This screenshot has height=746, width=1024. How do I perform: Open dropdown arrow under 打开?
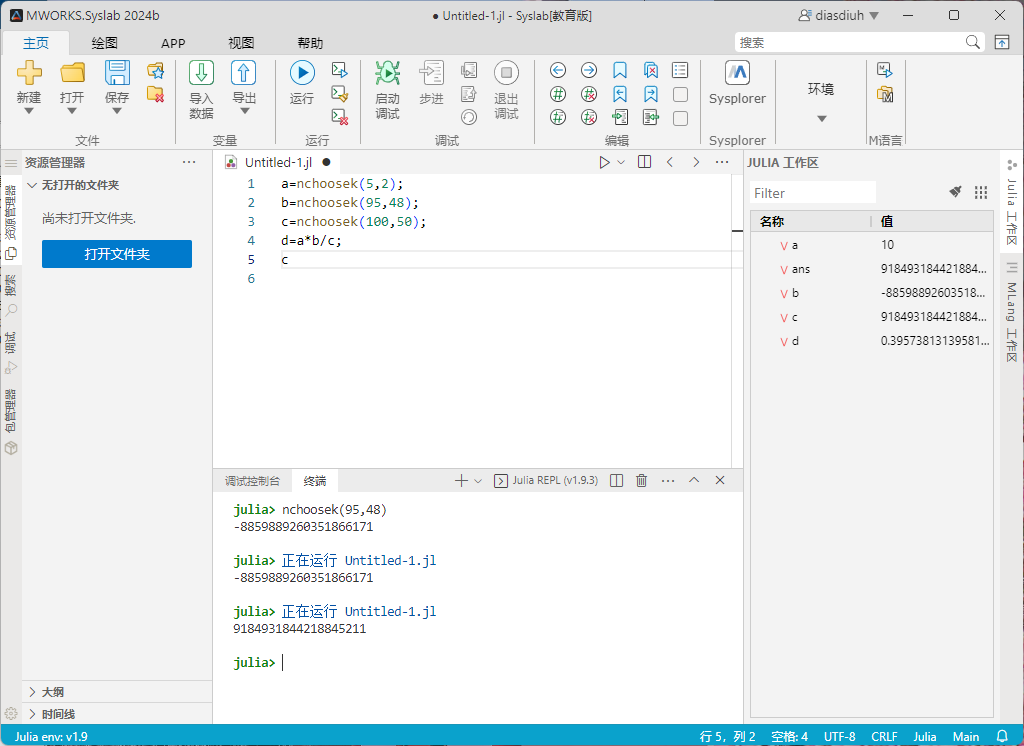point(72,111)
